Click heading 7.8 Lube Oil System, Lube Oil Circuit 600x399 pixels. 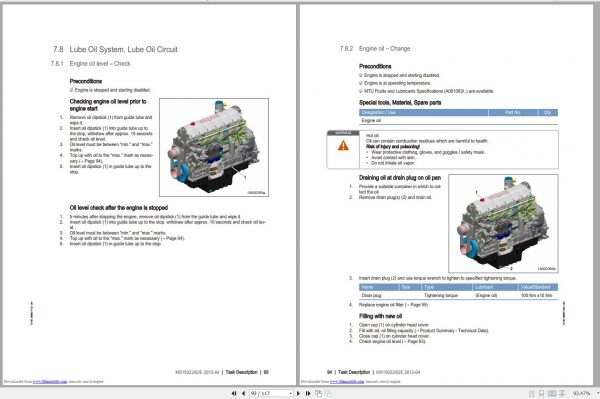[x=115, y=49]
